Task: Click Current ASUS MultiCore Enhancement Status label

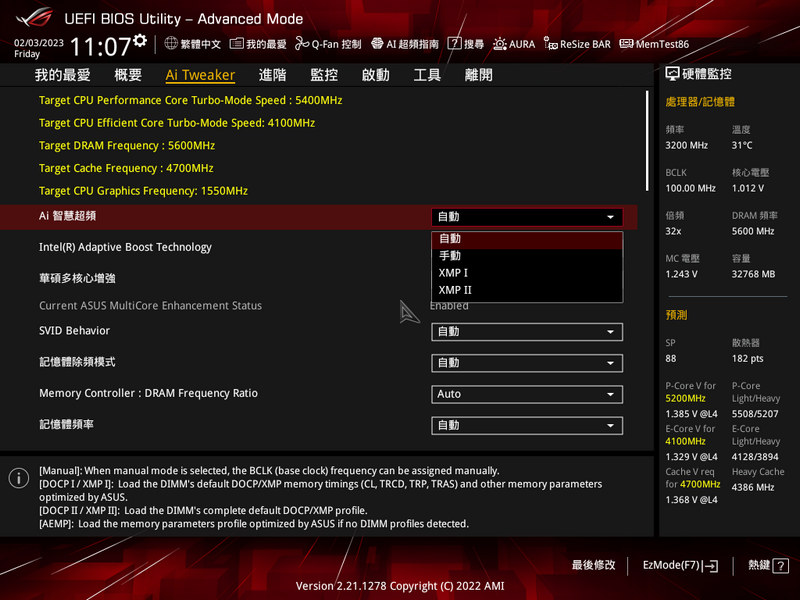Action: (151, 306)
